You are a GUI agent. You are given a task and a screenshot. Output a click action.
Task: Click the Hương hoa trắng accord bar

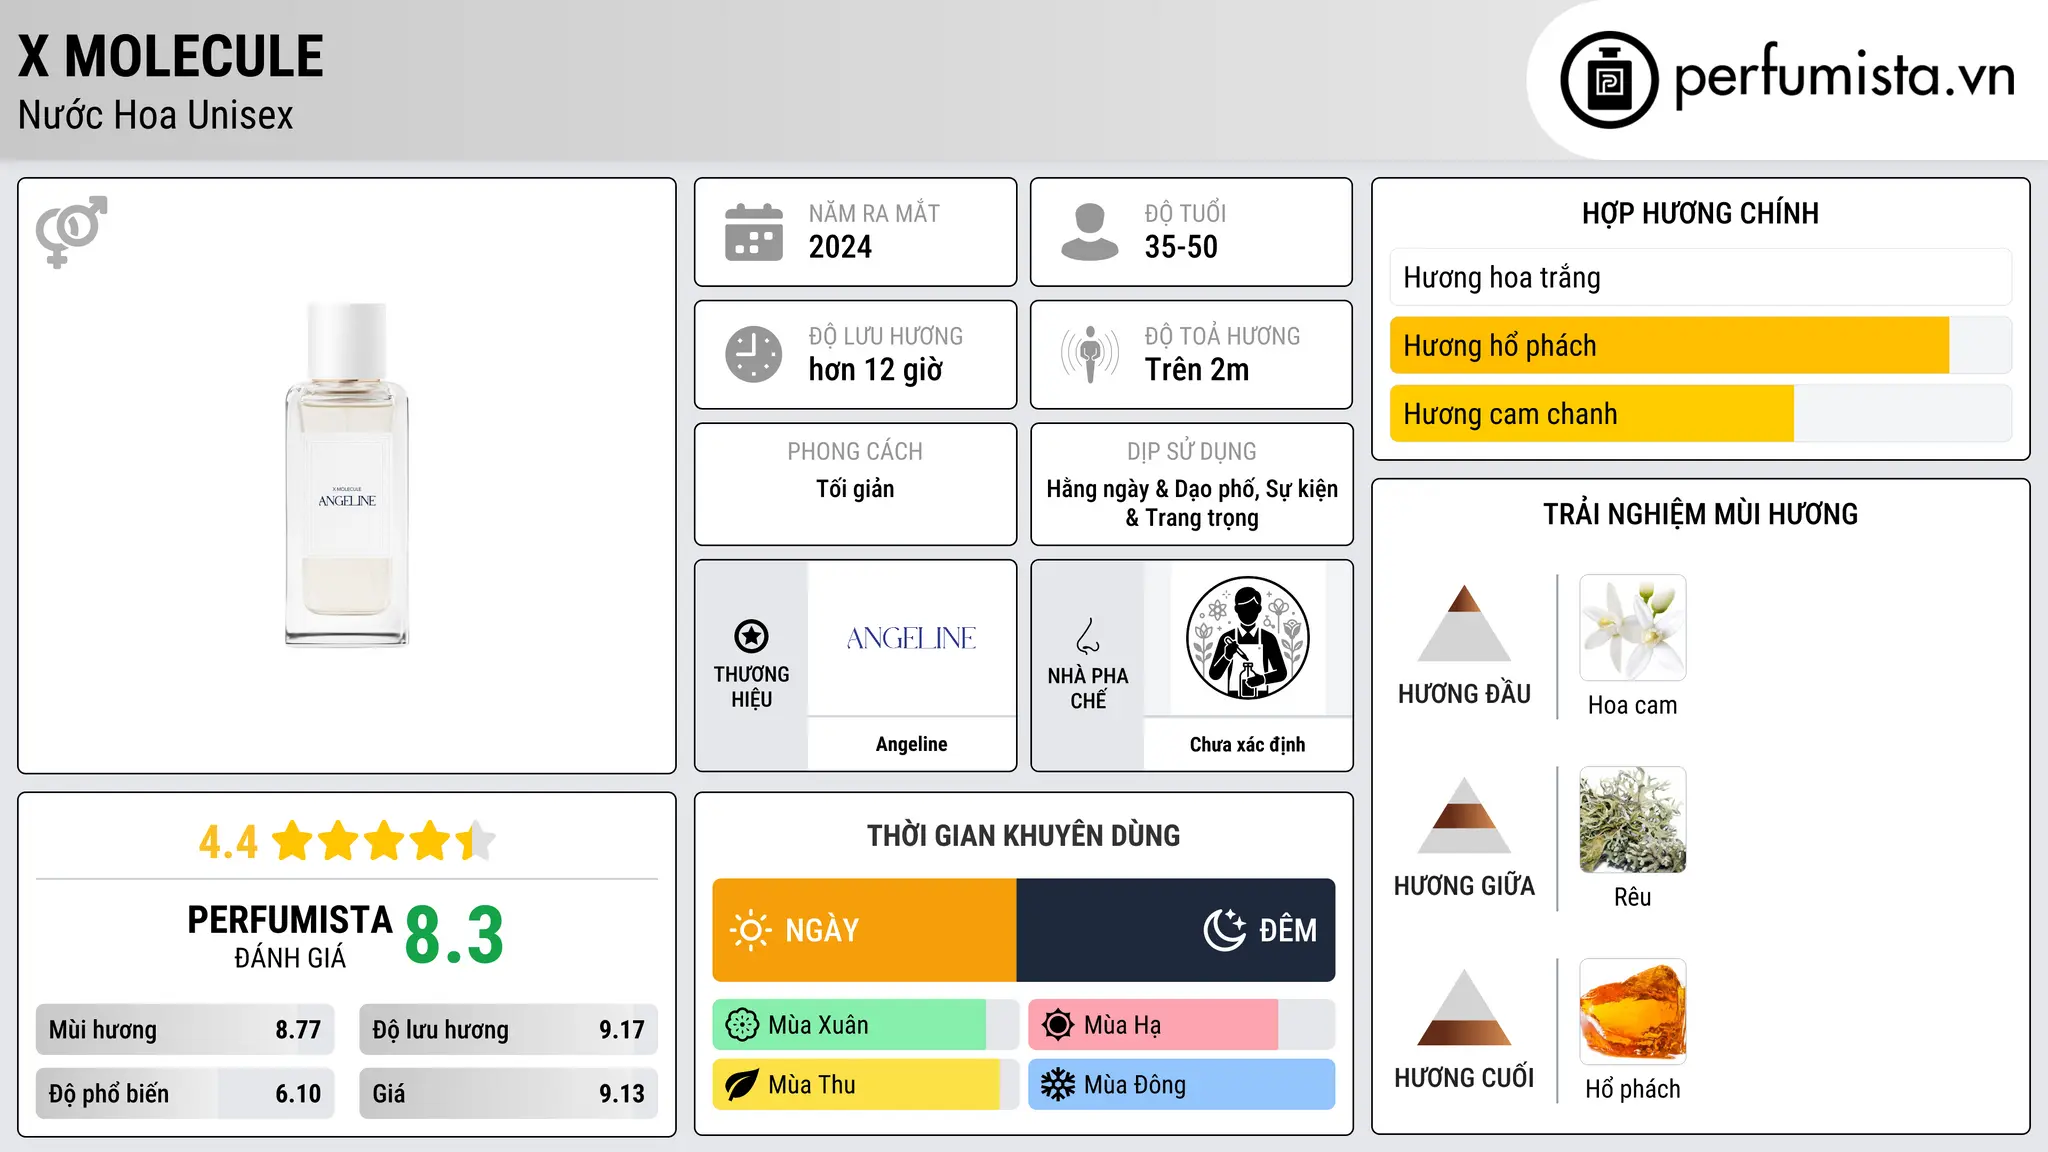(1700, 277)
